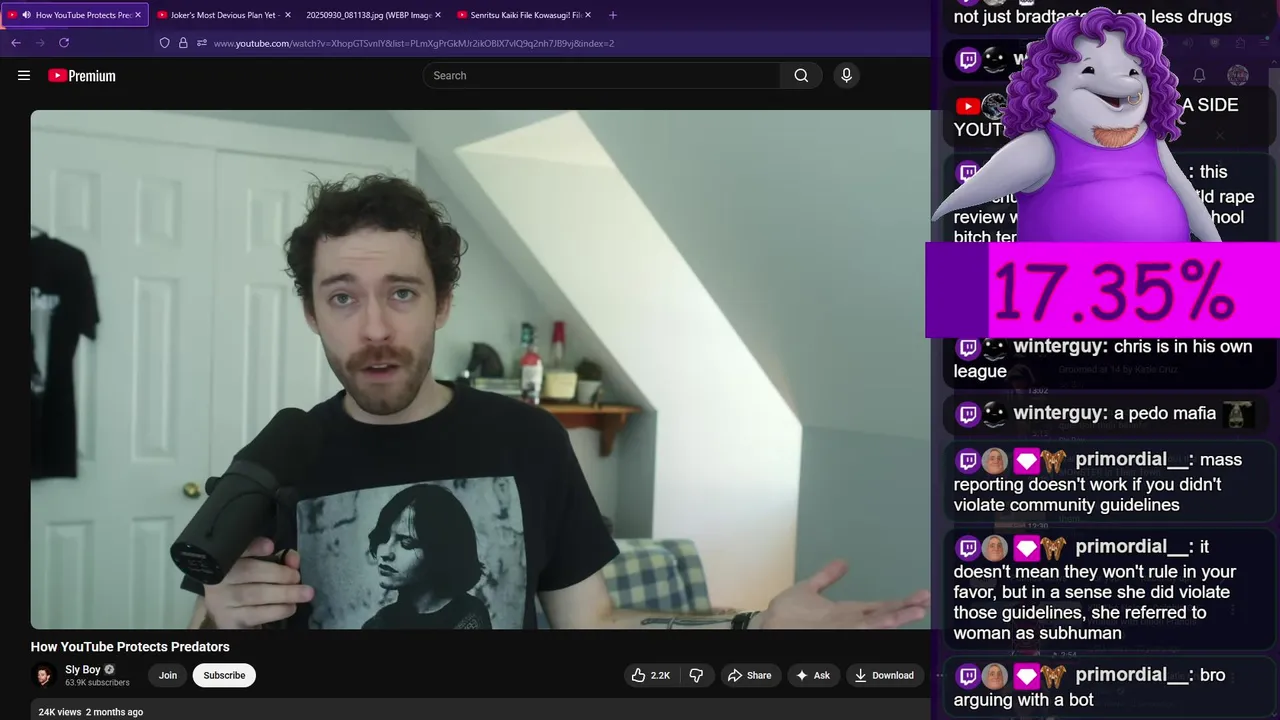Open tracking protection shield icon
This screenshot has width=1280, height=720.
coord(165,43)
